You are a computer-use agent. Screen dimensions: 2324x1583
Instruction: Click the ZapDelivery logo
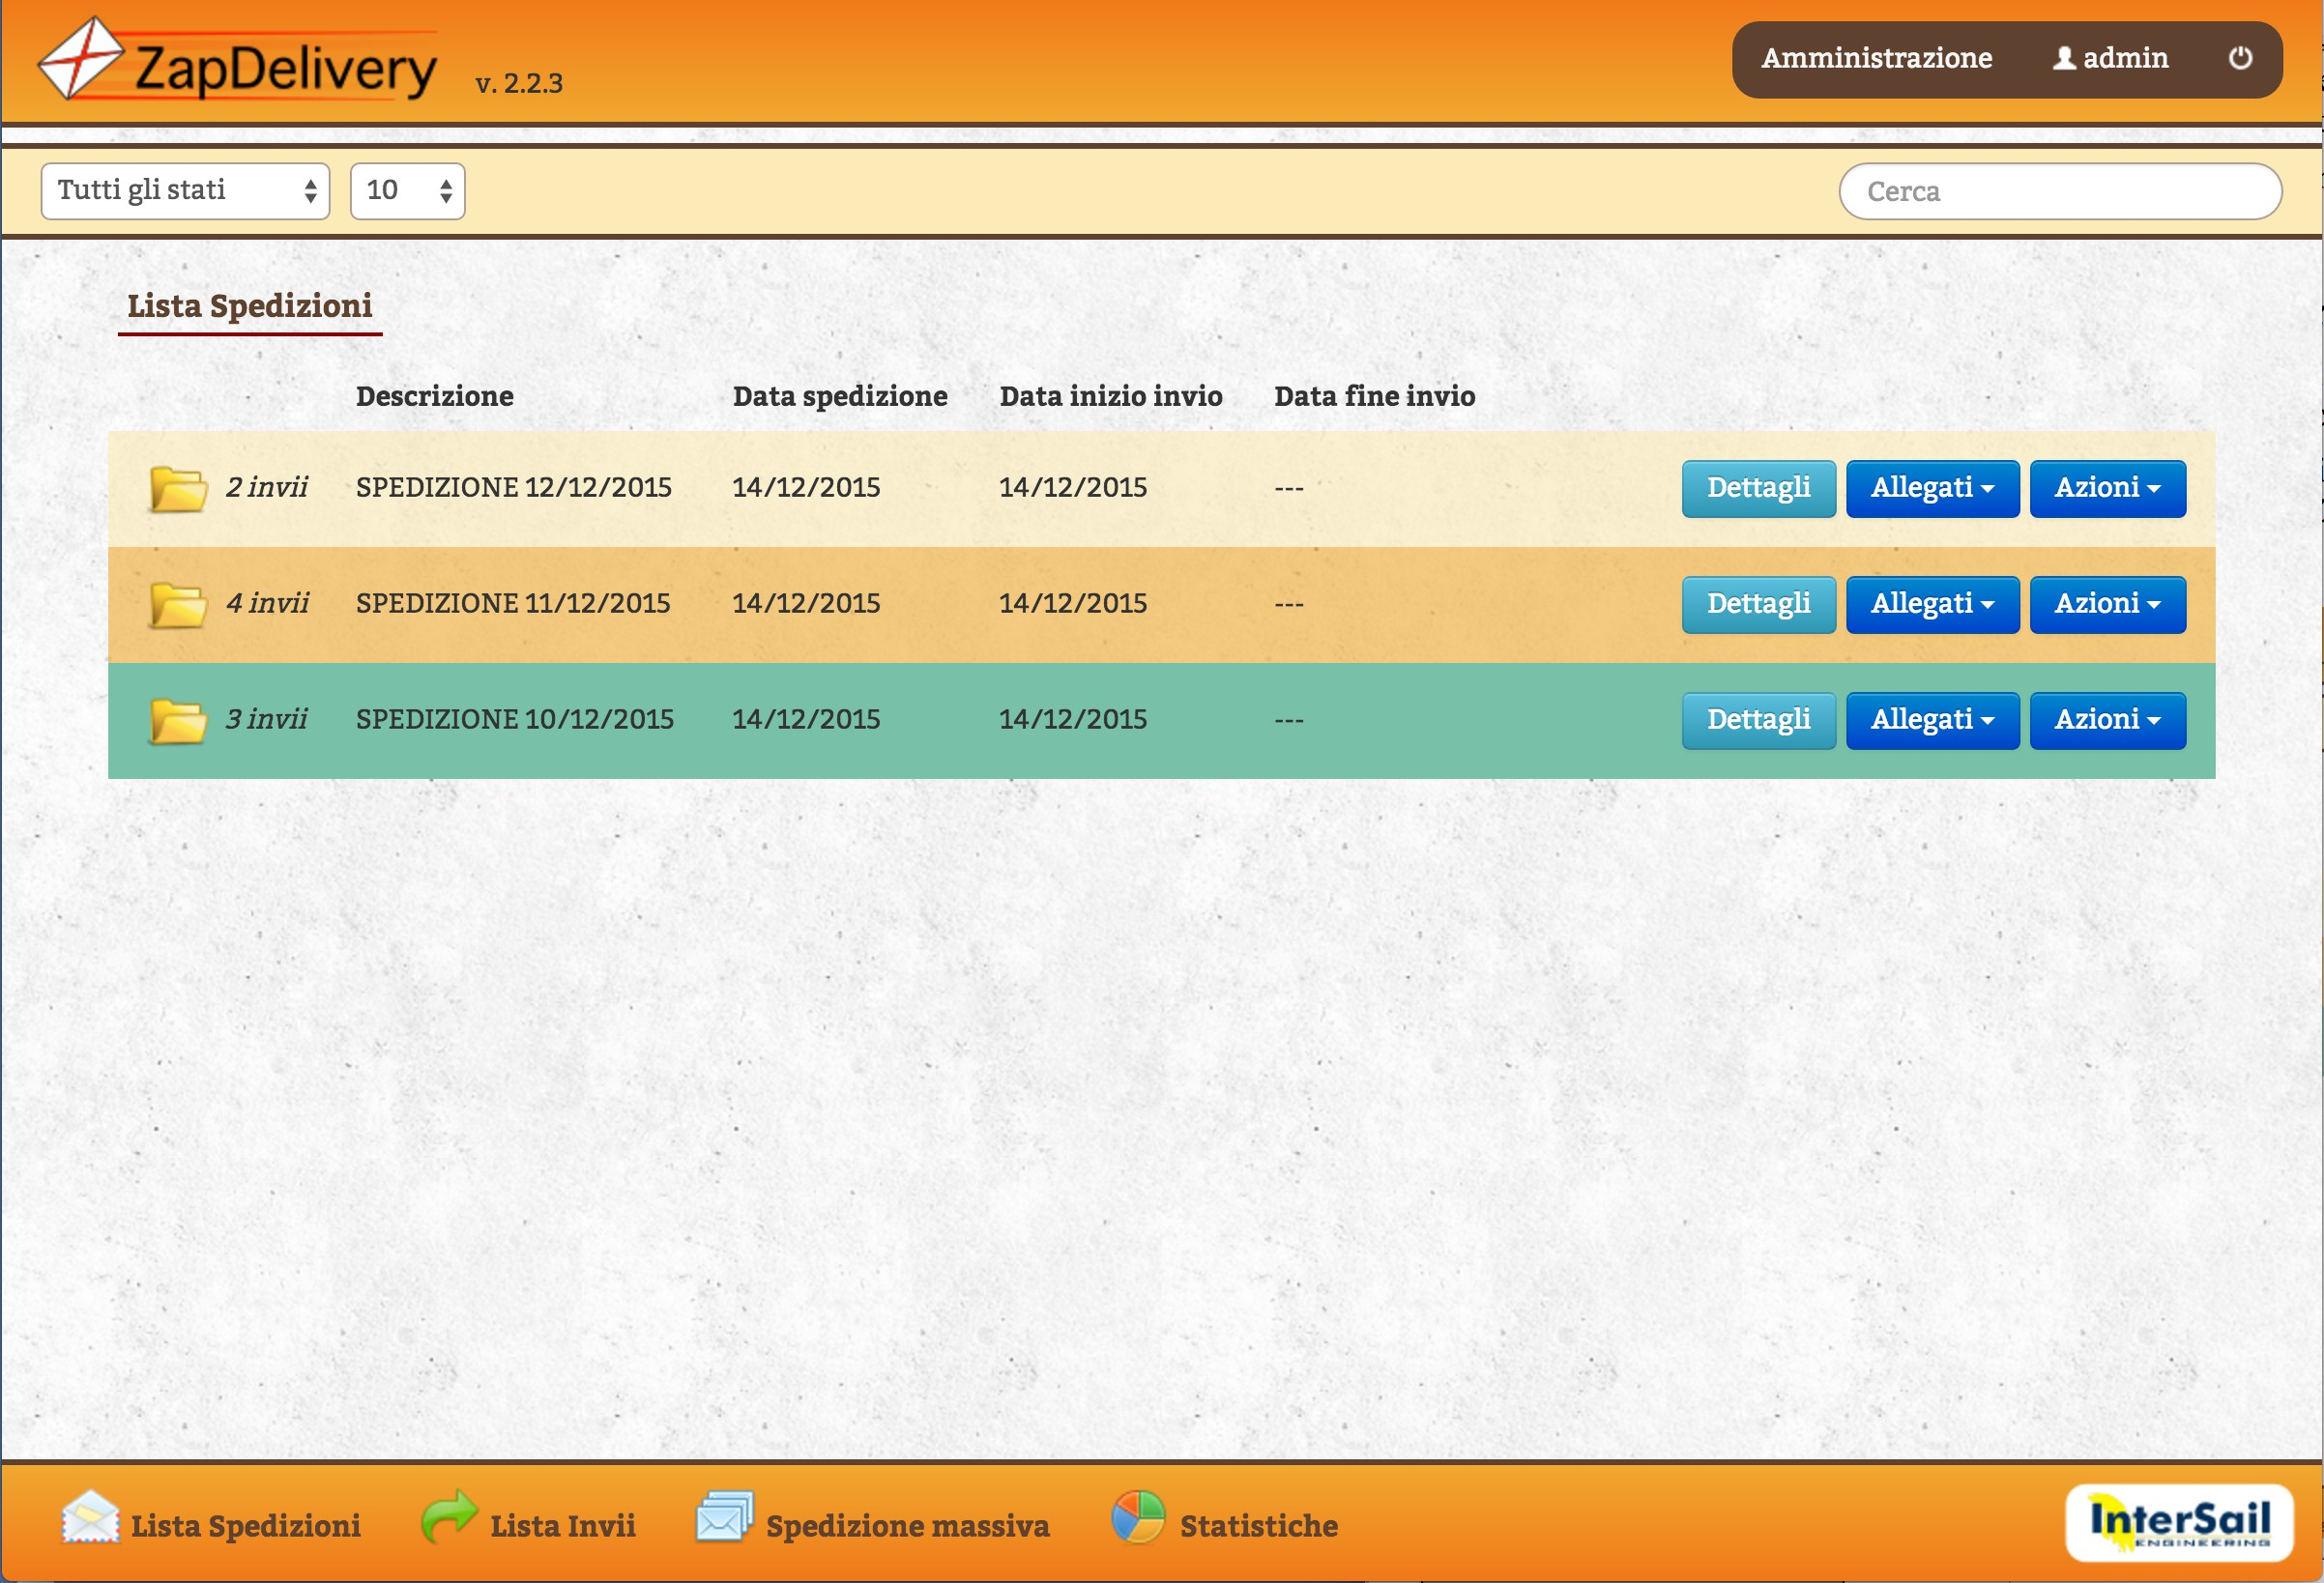pyautogui.click(x=238, y=60)
